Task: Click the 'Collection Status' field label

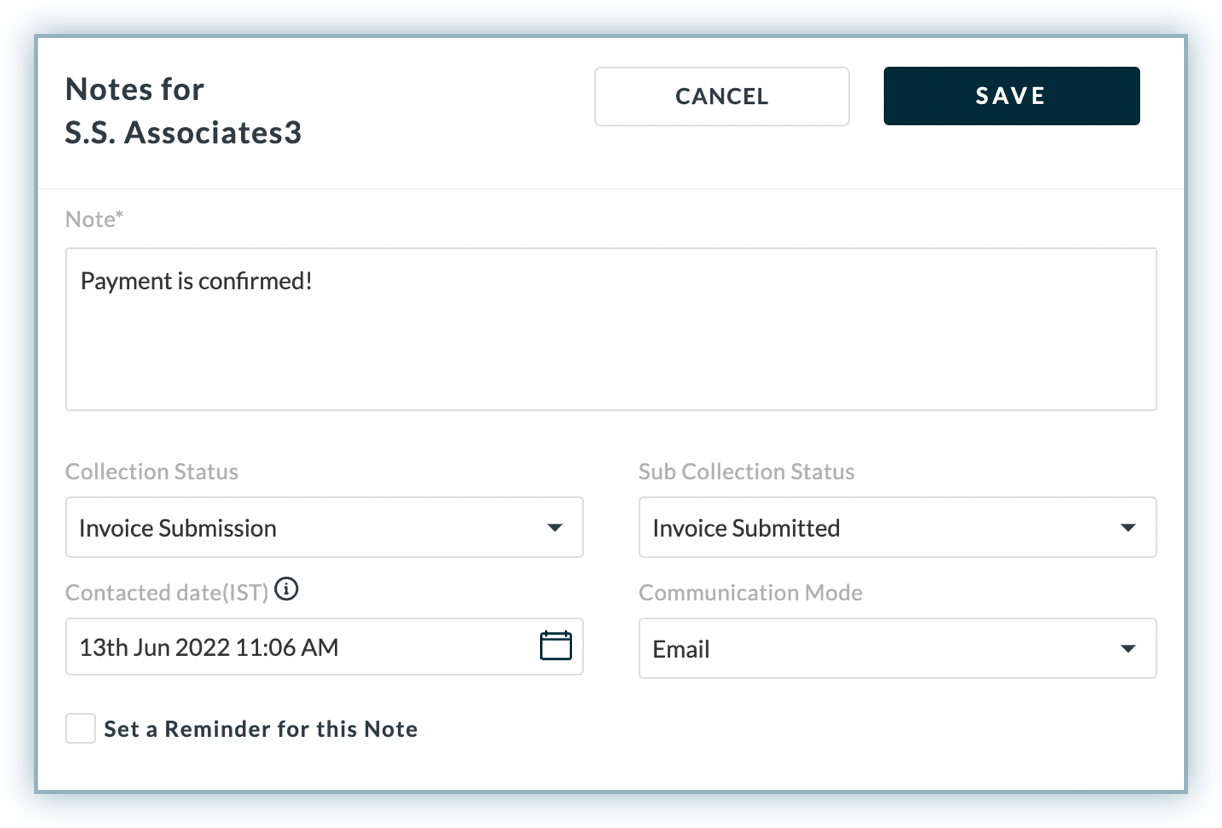Action: tap(152, 472)
